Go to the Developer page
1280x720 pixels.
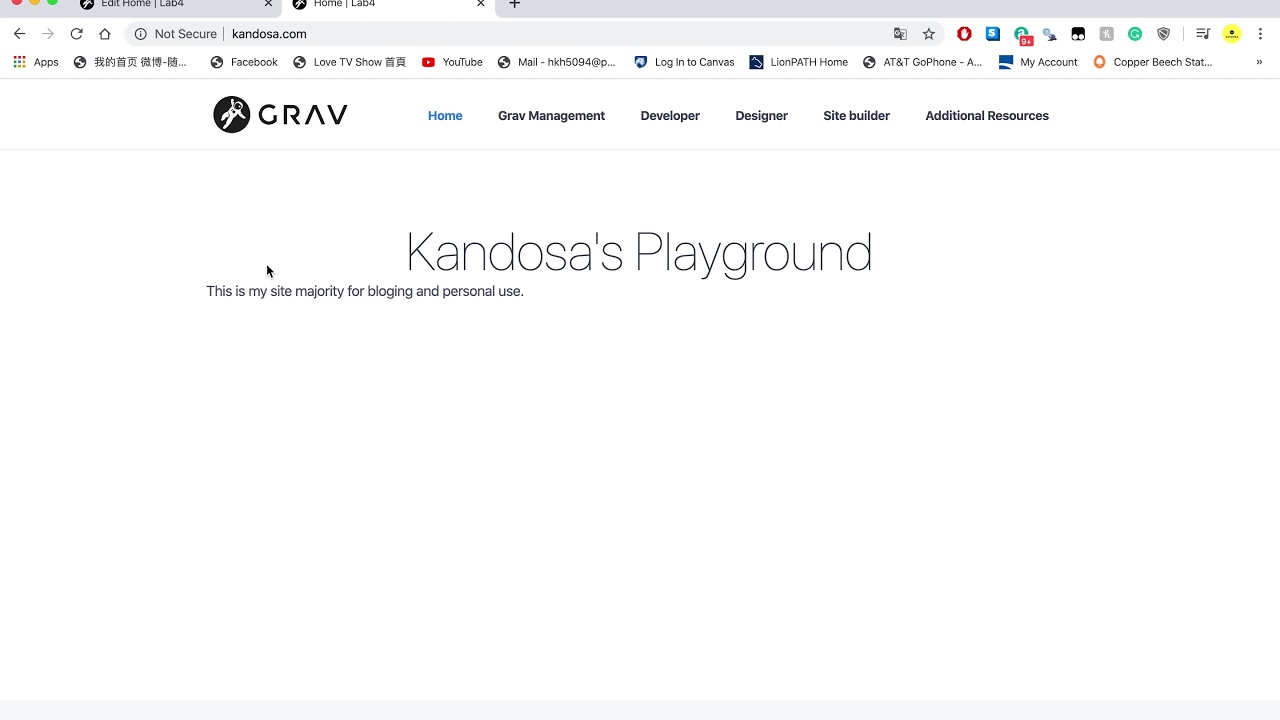[670, 116]
